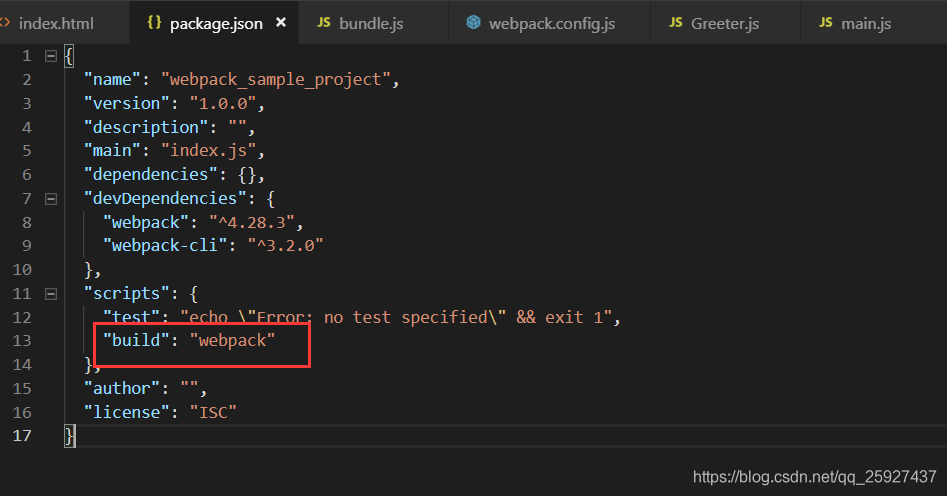Image resolution: width=947 pixels, height=496 pixels.
Task: Click the "webpack" key on line 8
Action: [146, 223]
